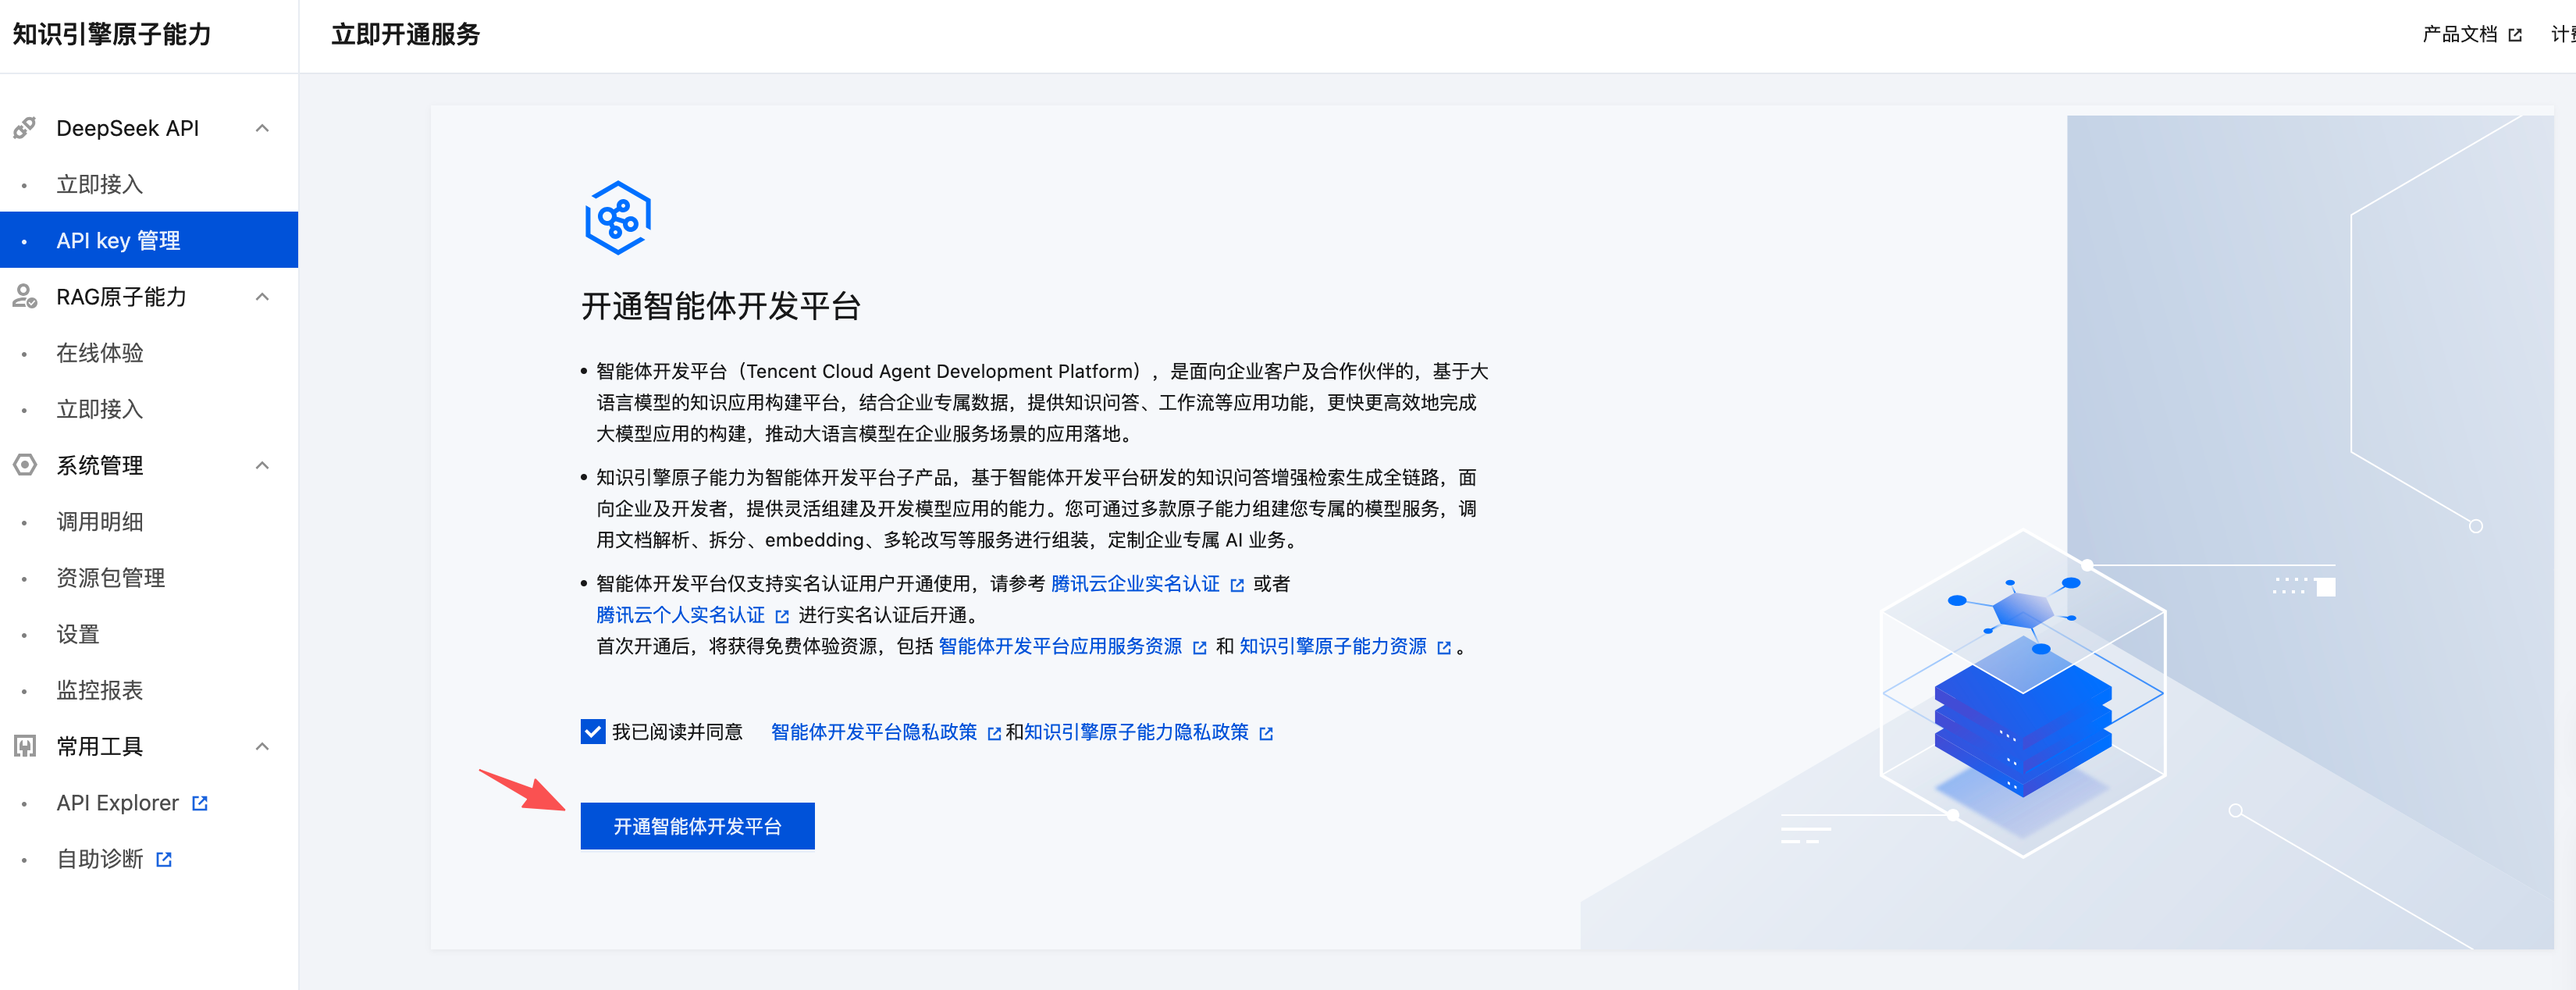
Task: Open 腾讯云企业实名认证 link
Action: (x=1135, y=584)
